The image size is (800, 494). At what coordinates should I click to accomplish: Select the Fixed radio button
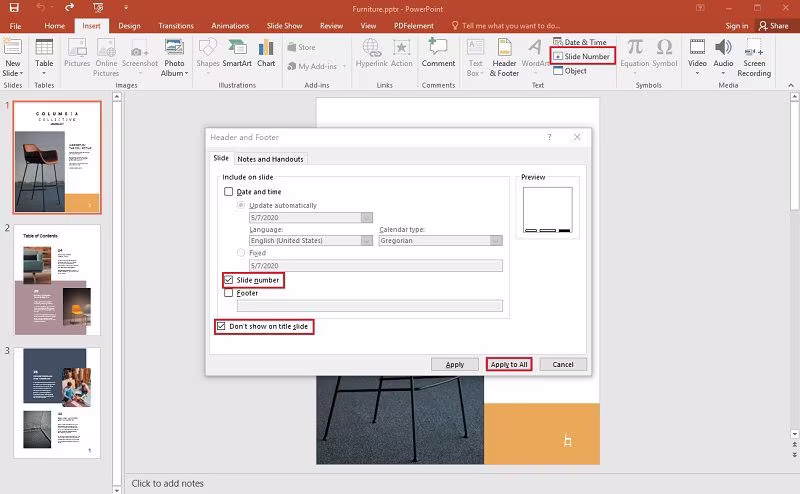[x=241, y=252]
